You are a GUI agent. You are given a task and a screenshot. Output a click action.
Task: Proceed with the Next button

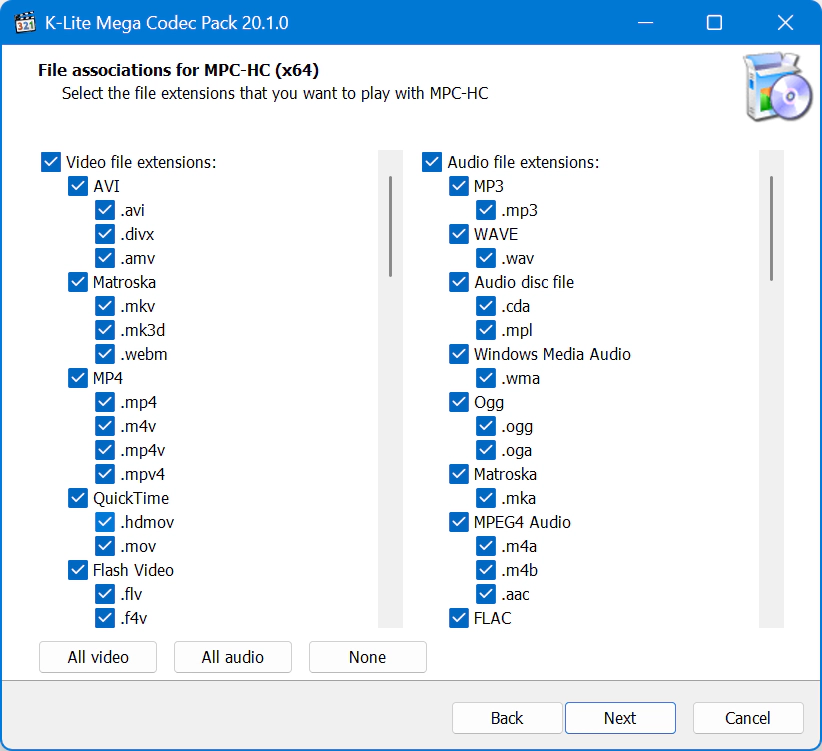click(x=620, y=718)
